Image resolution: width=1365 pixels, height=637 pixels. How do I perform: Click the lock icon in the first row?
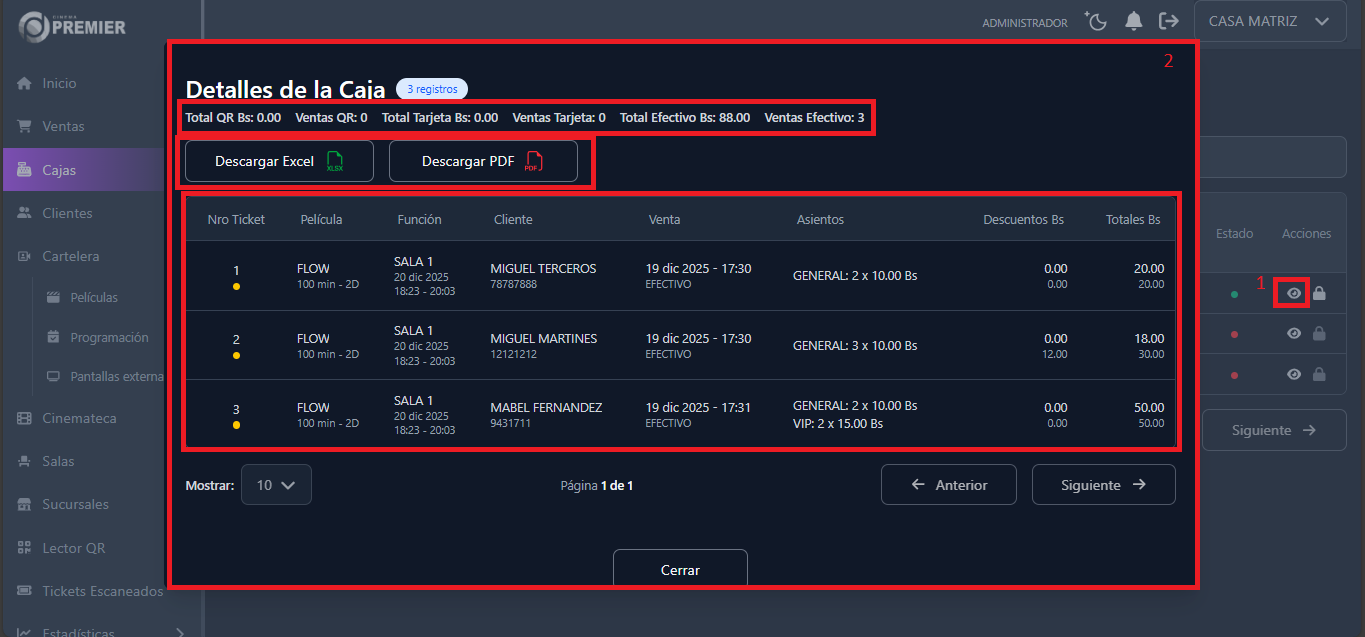pyautogui.click(x=1319, y=292)
